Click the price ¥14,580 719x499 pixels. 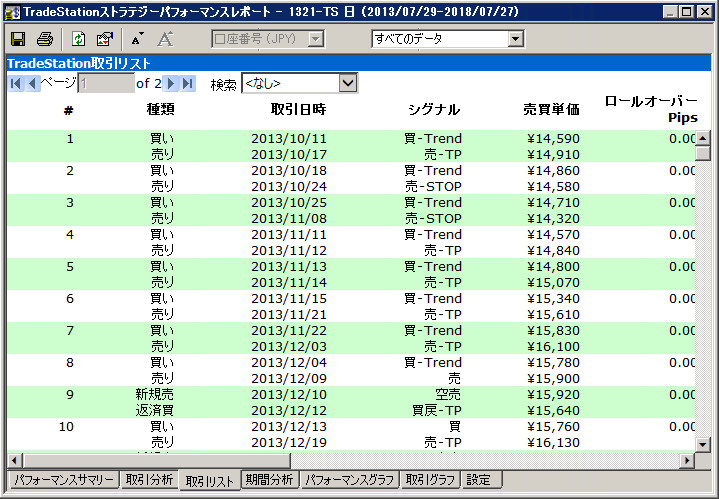click(x=553, y=187)
